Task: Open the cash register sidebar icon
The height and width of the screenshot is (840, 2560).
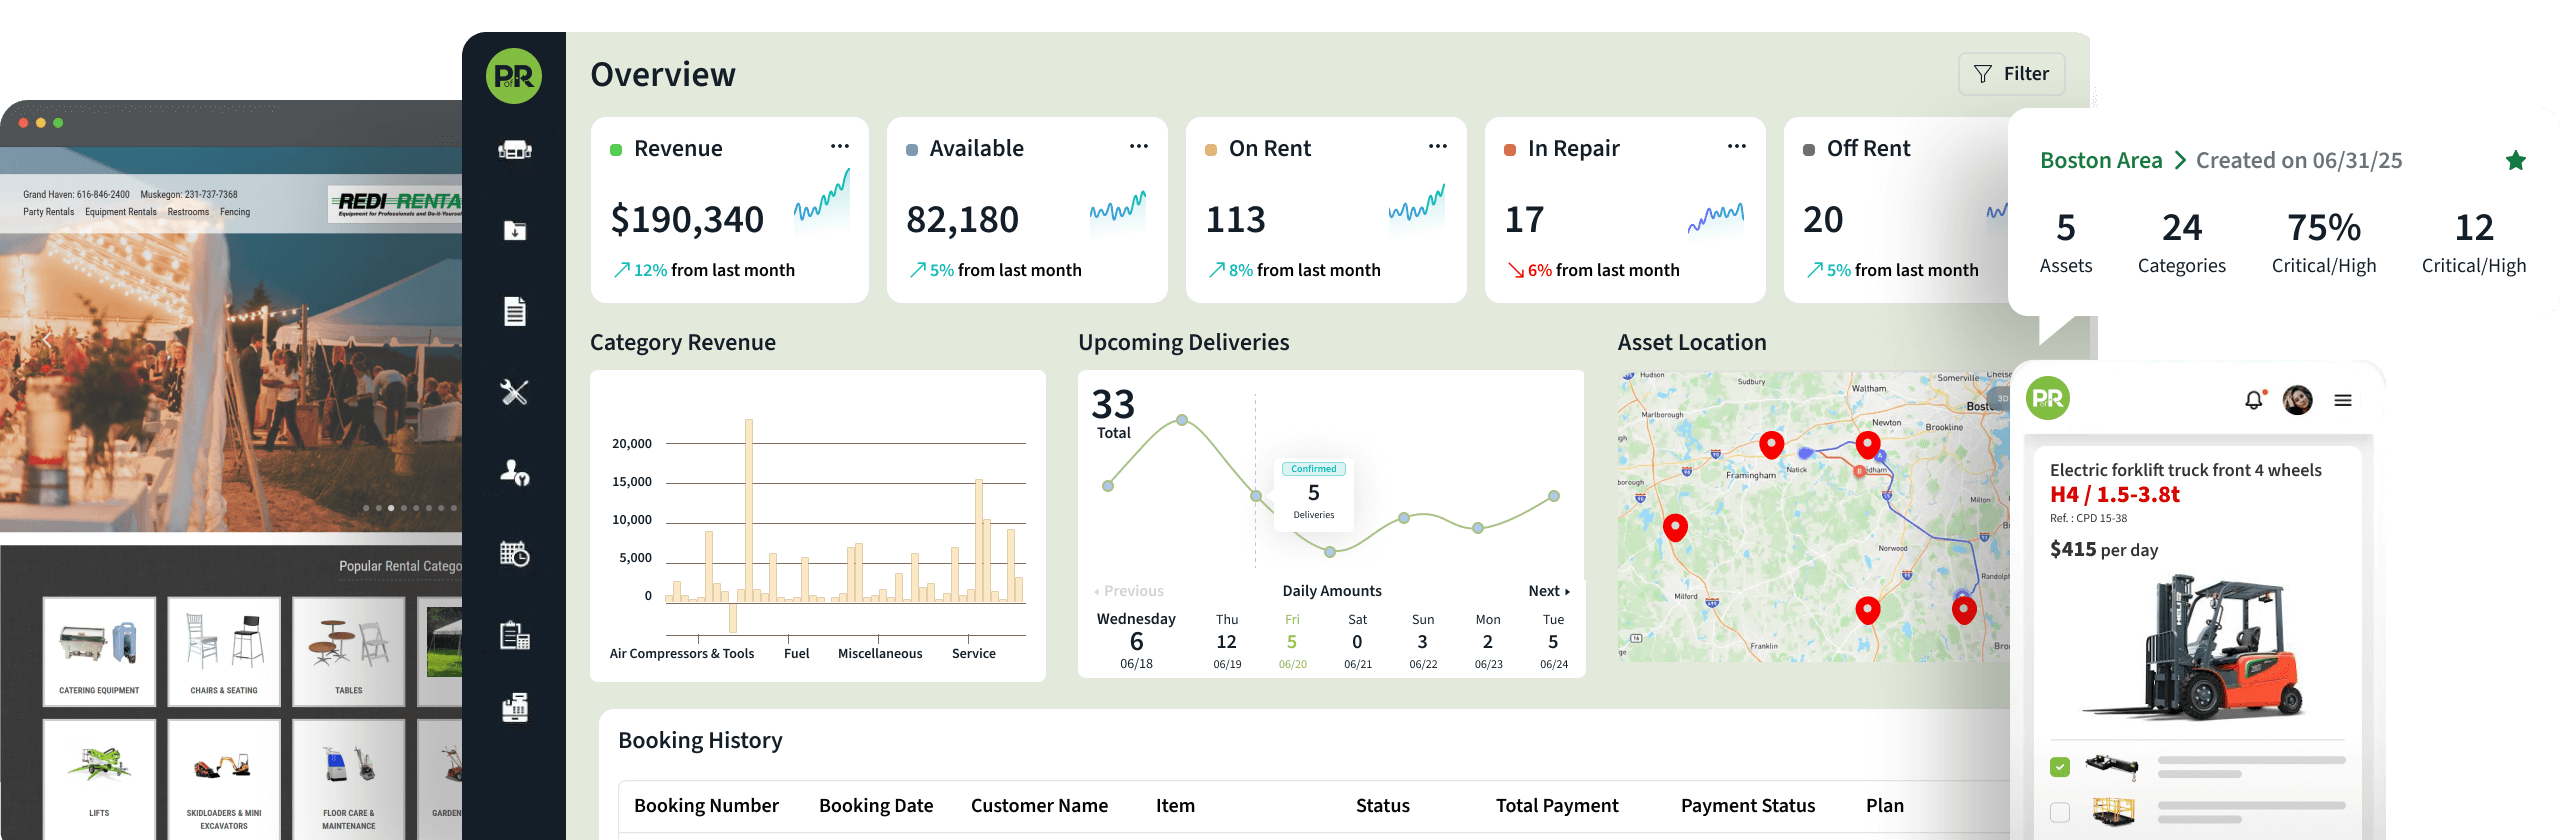Action: pyautogui.click(x=515, y=708)
